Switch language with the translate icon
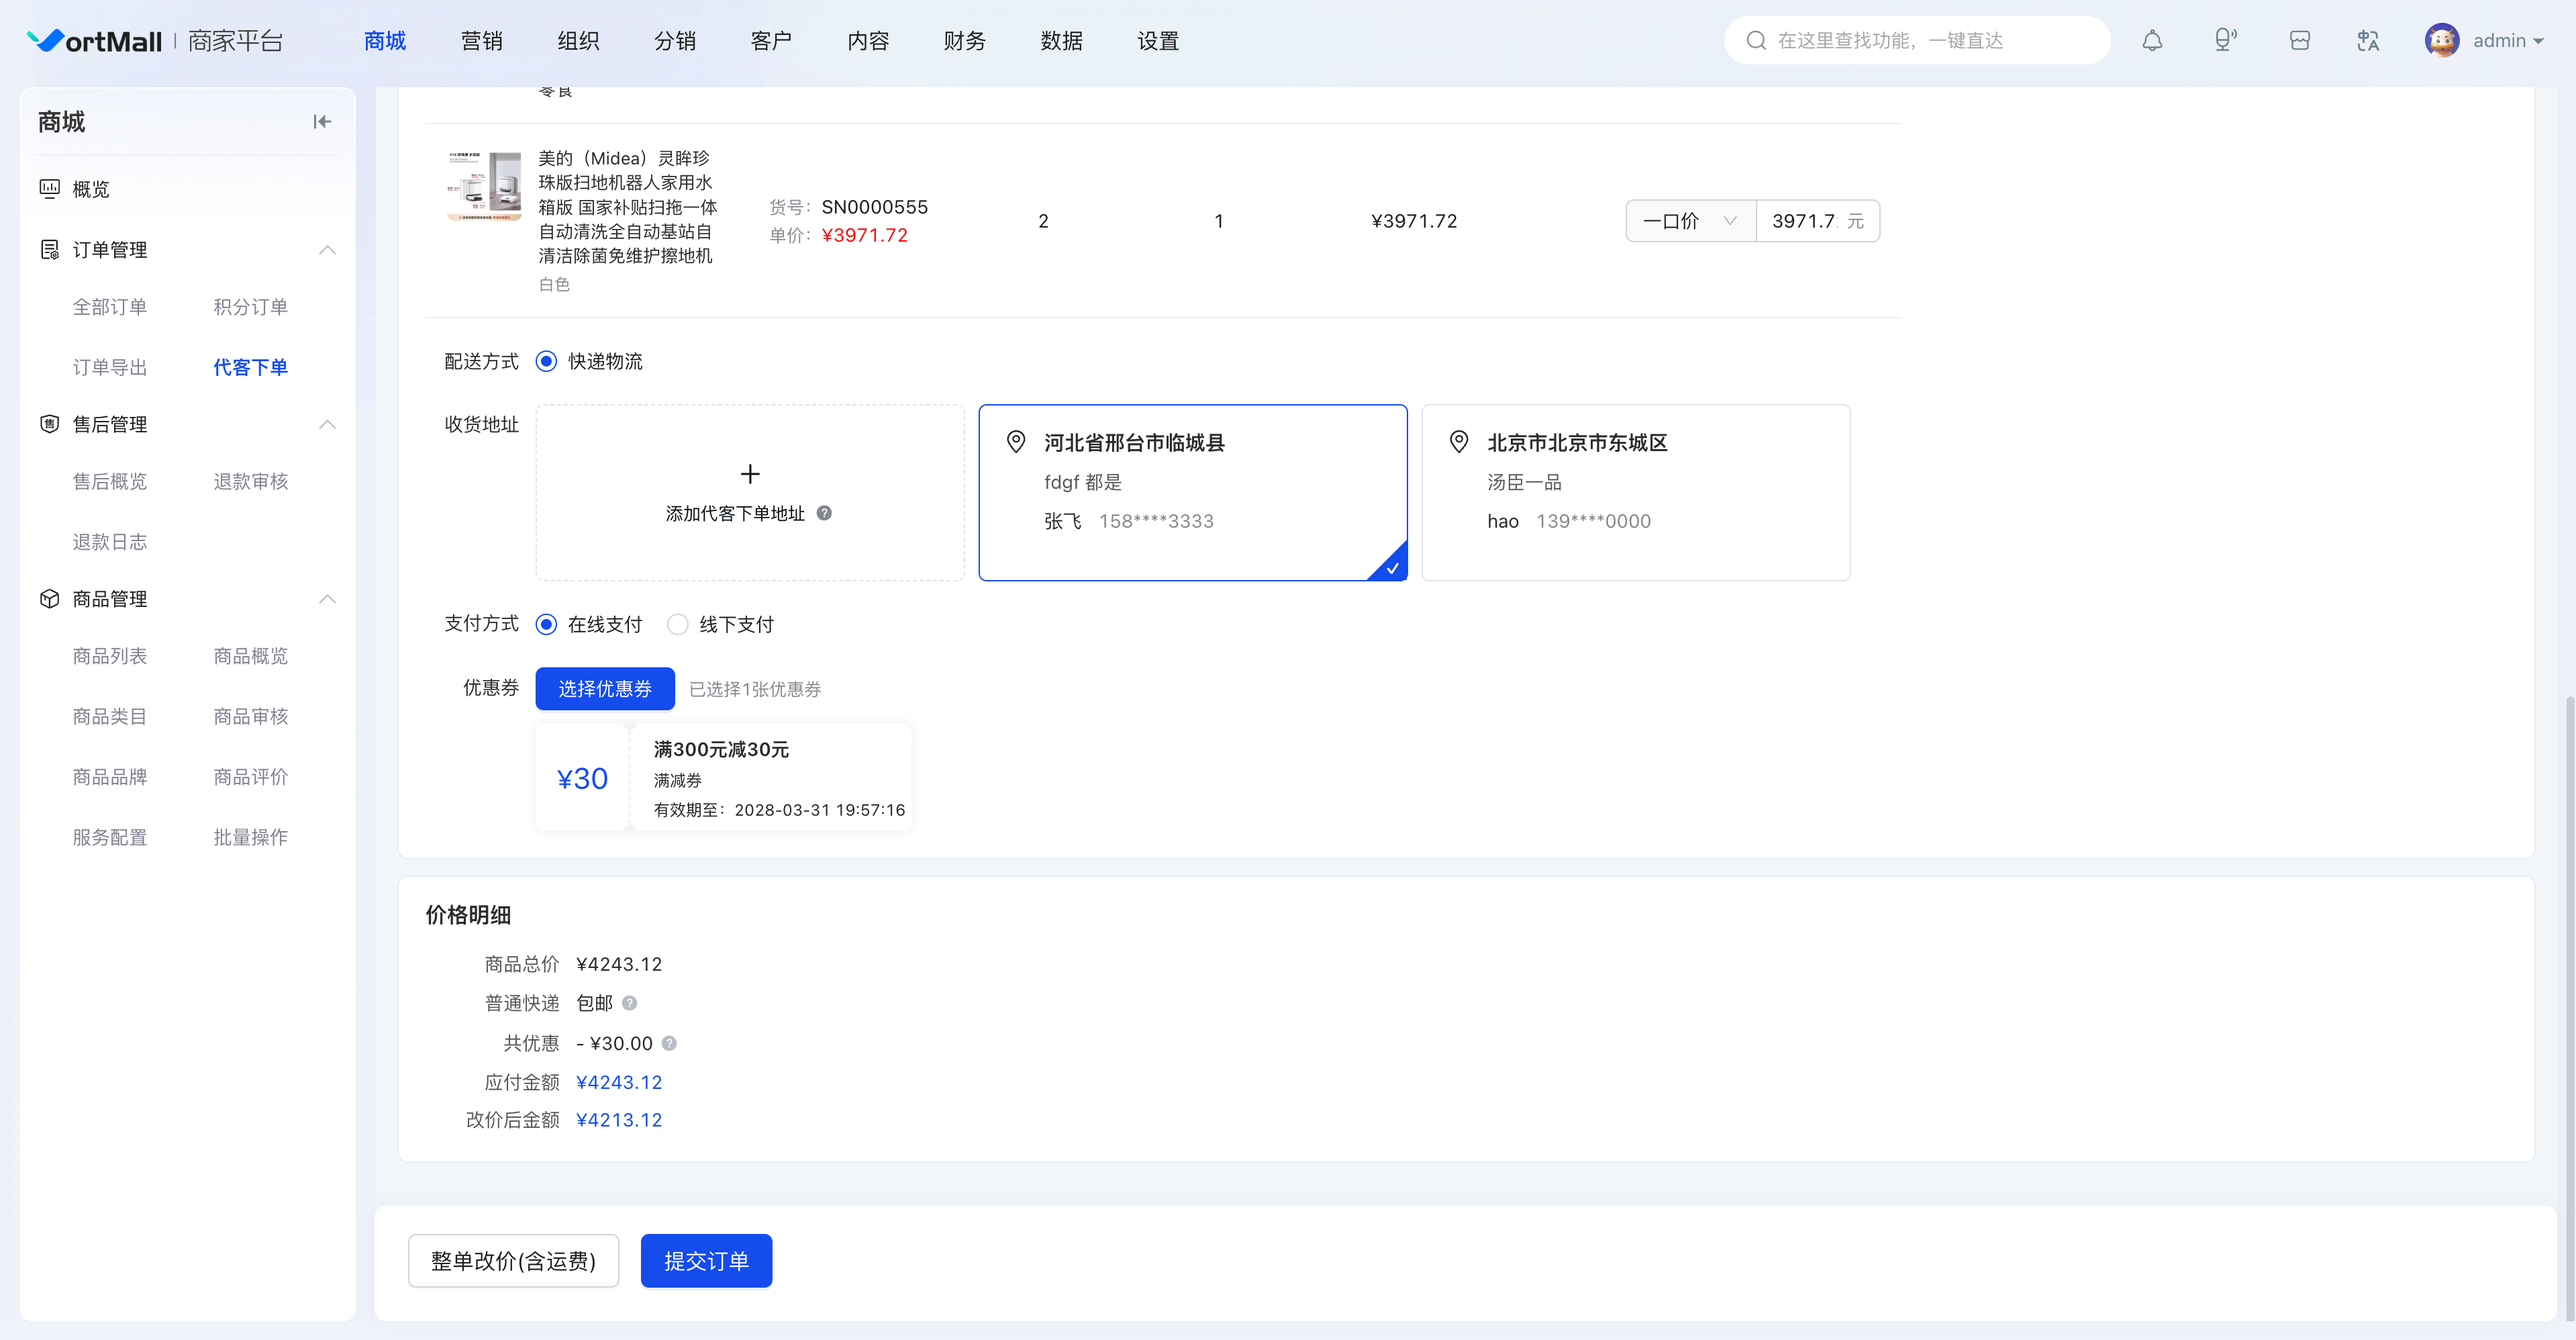This screenshot has width=2576, height=1340. [2368, 41]
